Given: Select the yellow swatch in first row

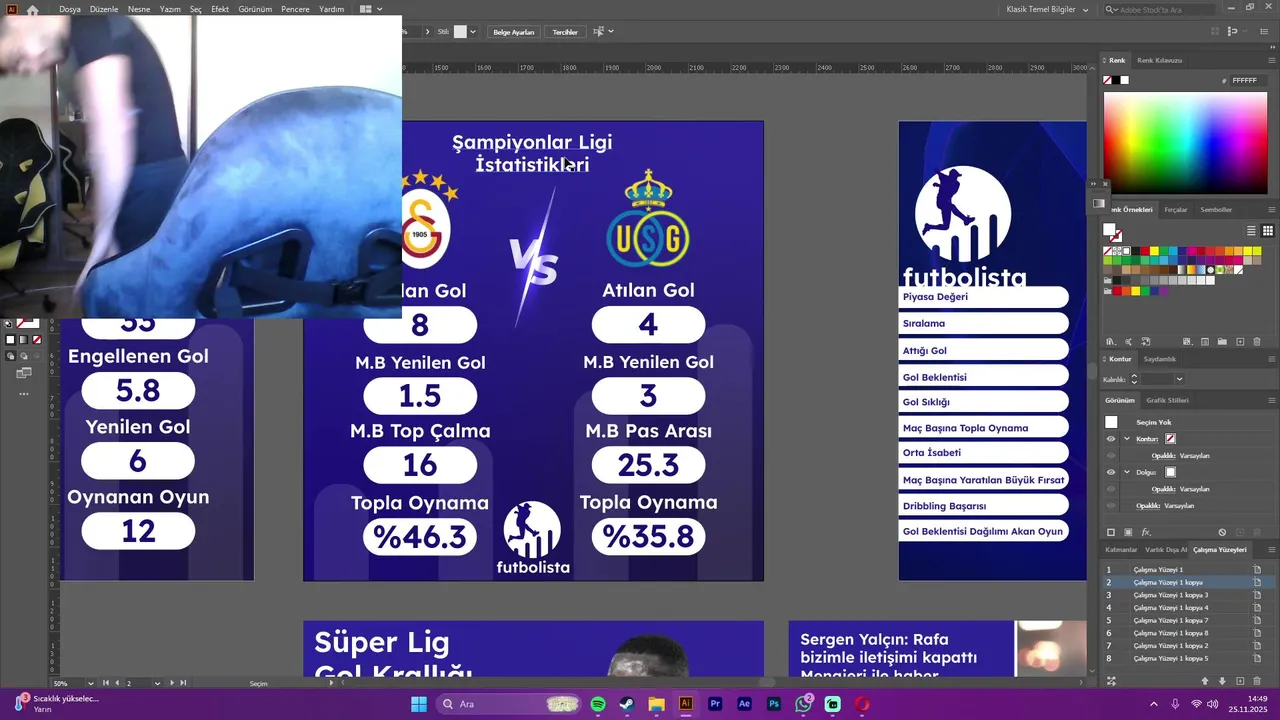Looking at the screenshot, I should [x=1154, y=251].
